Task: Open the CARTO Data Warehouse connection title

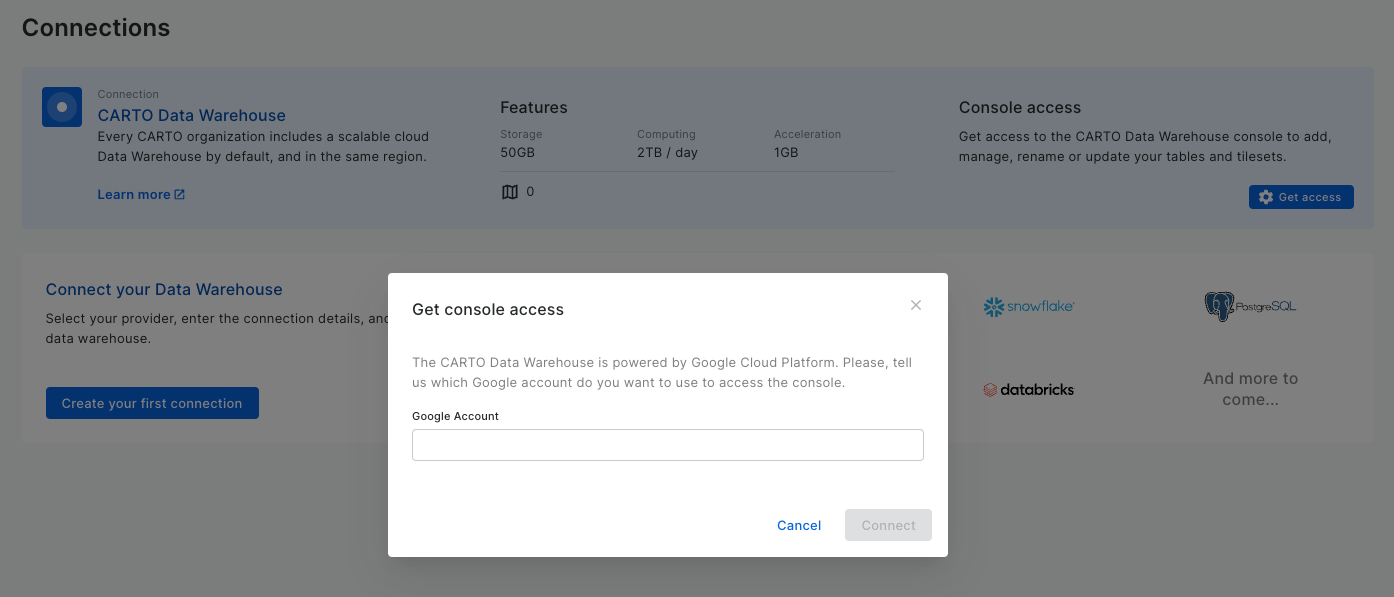Action: click(191, 115)
